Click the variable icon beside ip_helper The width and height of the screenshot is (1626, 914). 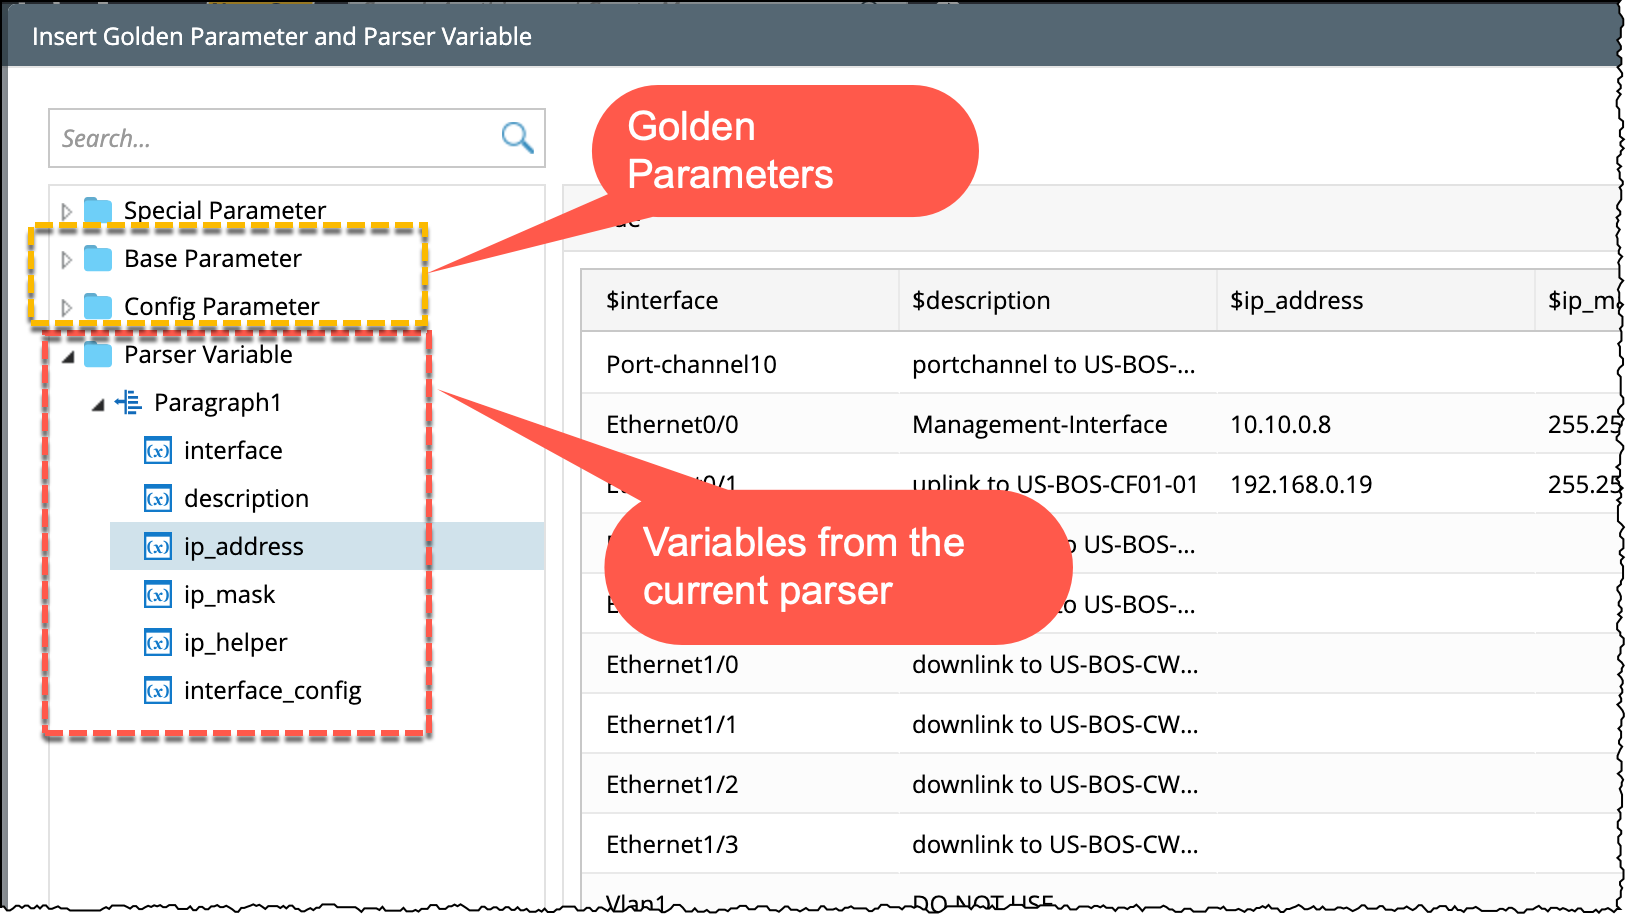158,643
